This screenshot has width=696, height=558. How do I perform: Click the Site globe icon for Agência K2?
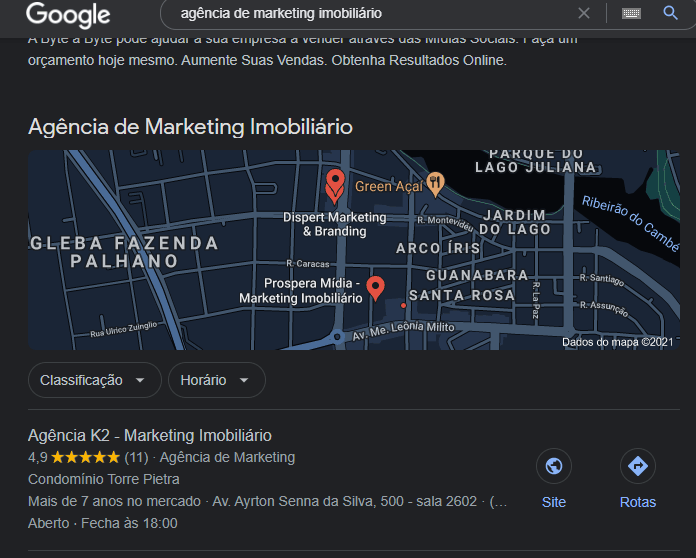554,466
